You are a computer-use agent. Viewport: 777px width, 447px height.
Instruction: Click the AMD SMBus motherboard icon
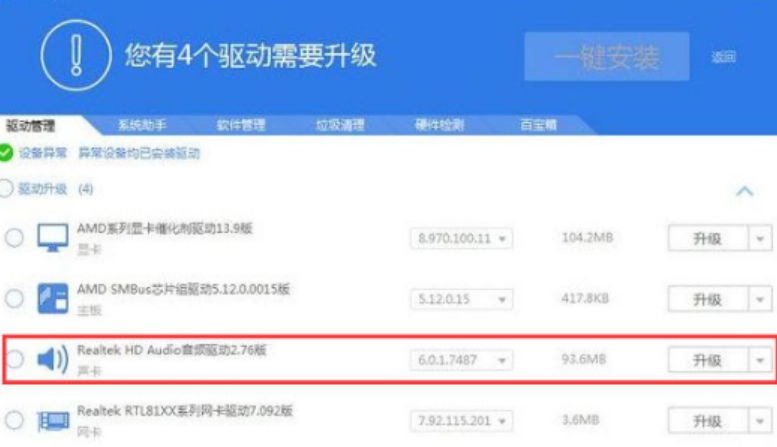click(51, 298)
